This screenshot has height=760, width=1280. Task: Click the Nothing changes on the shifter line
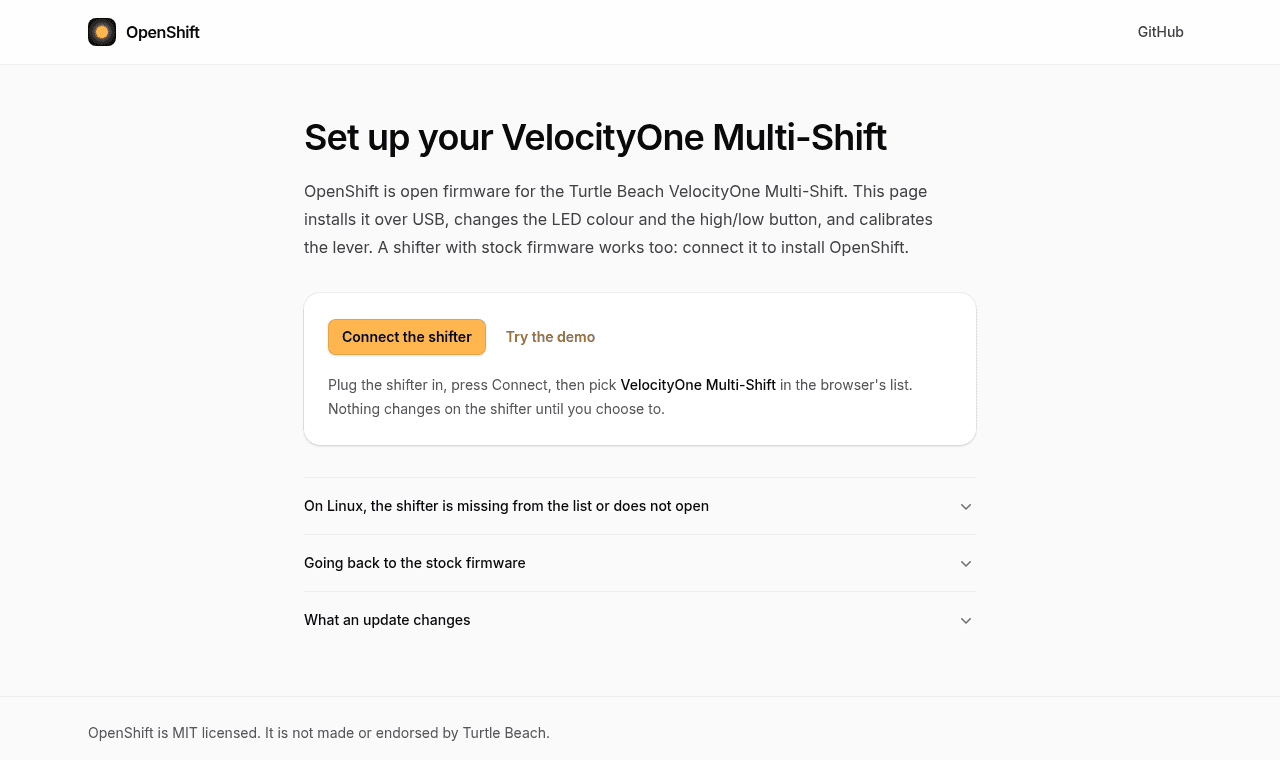496,408
